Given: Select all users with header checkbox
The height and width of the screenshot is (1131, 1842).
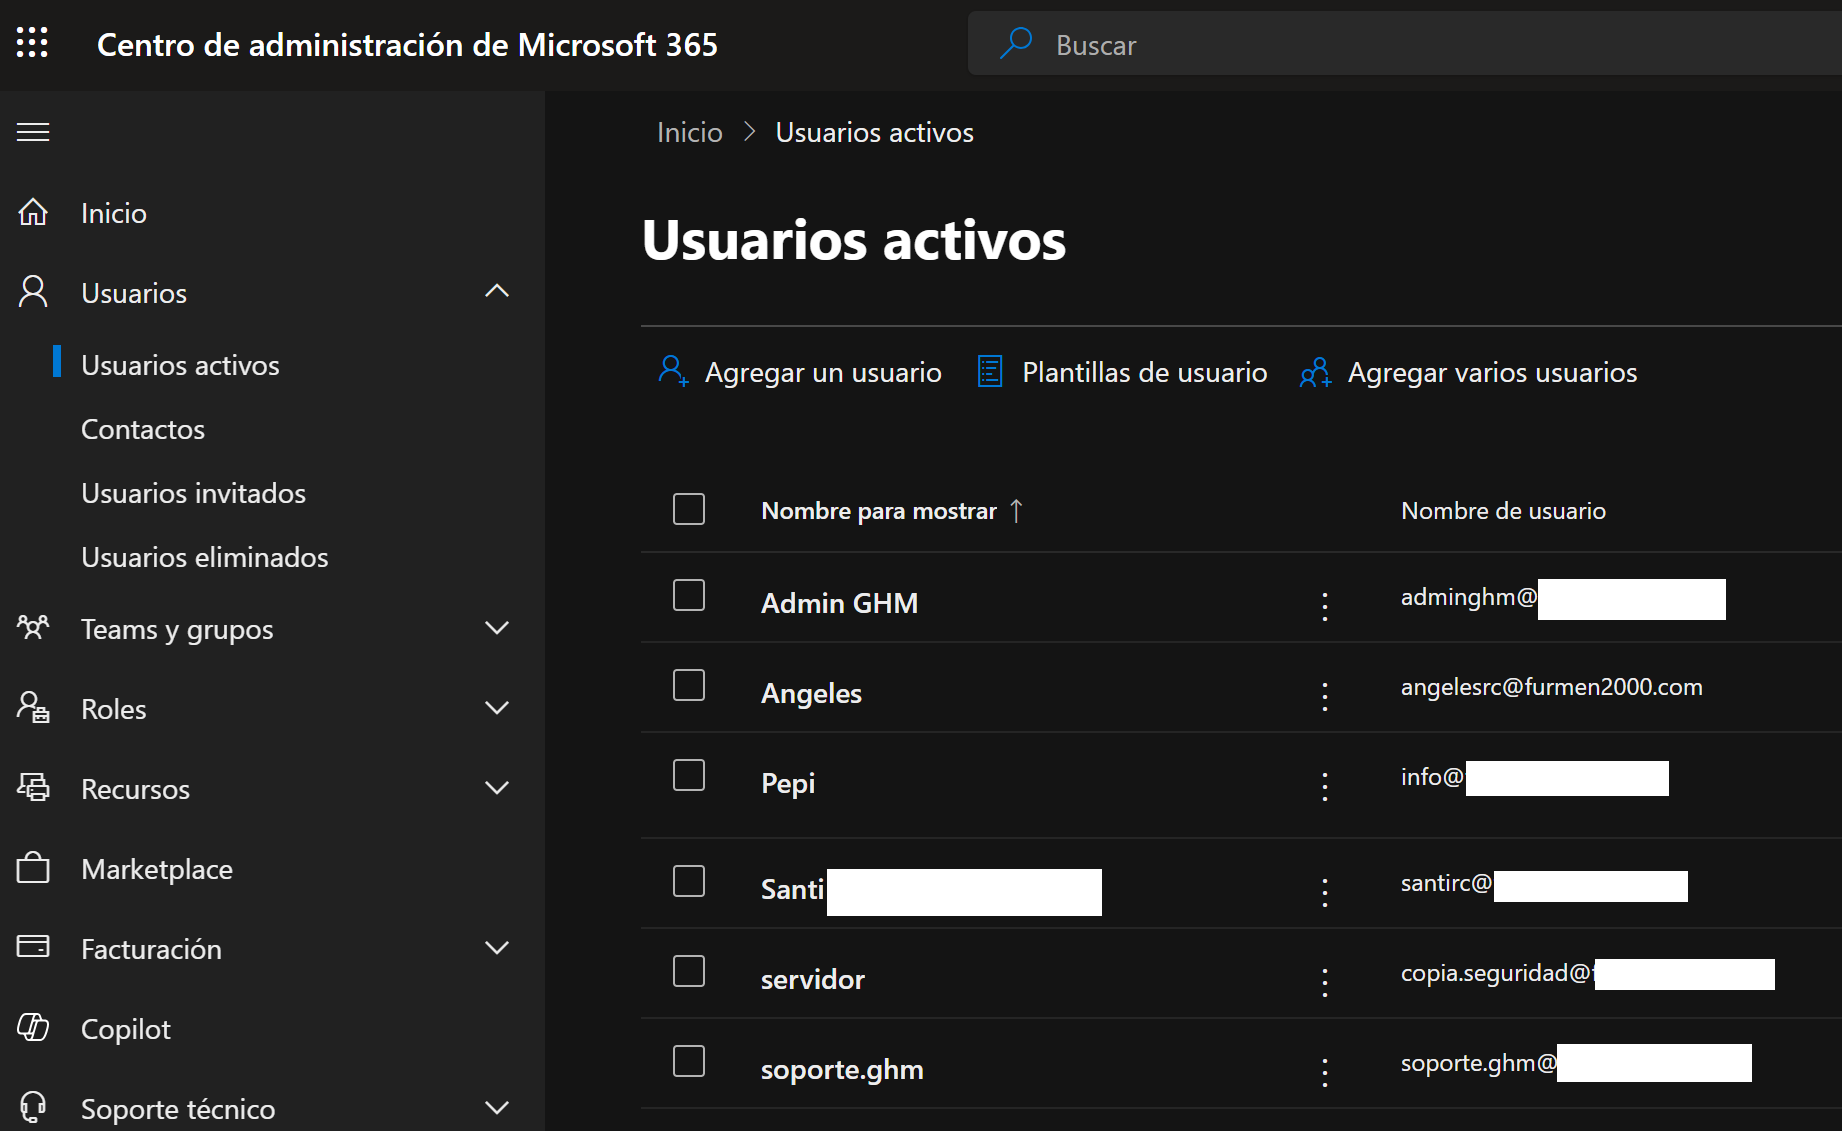Looking at the screenshot, I should (x=689, y=509).
